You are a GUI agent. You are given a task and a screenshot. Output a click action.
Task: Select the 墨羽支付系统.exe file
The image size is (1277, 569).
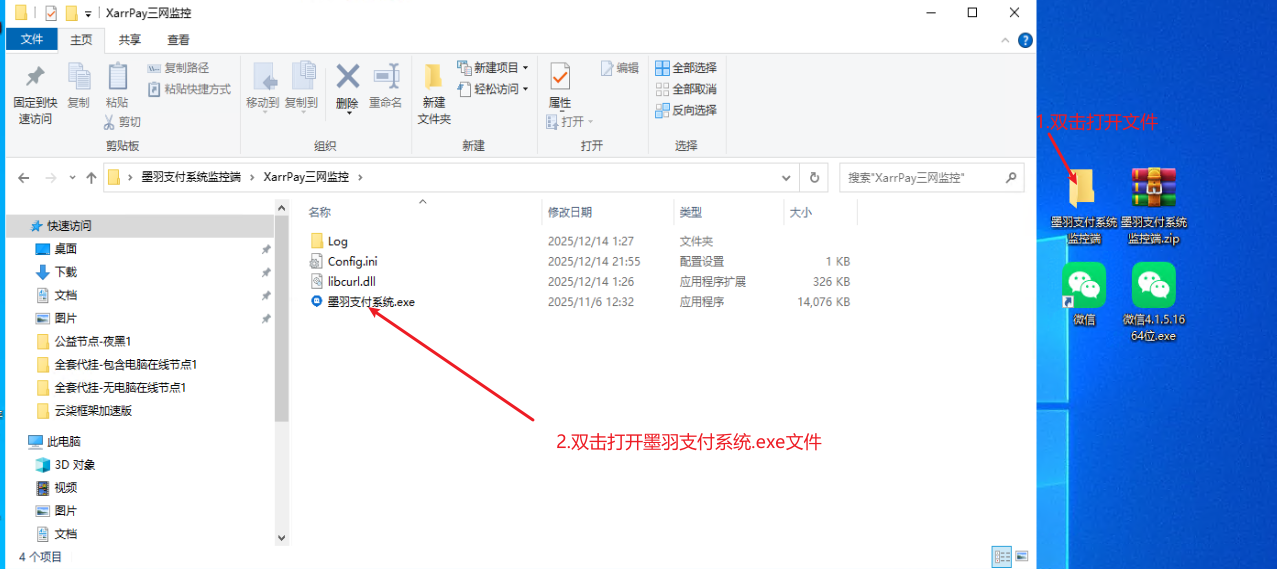click(370, 302)
